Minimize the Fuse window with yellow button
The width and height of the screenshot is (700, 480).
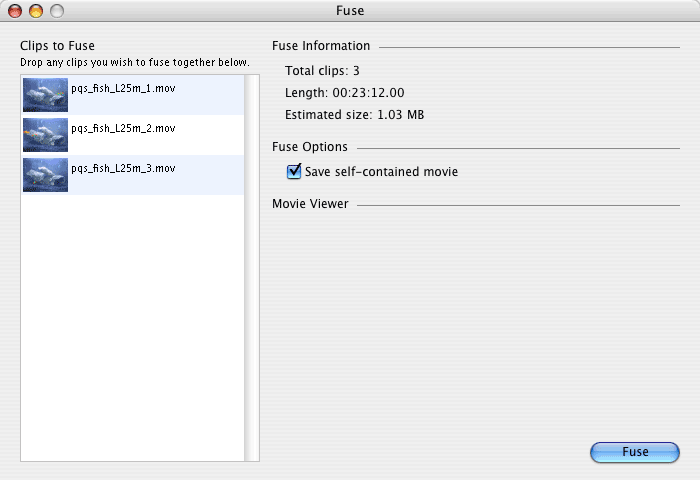tap(36, 11)
